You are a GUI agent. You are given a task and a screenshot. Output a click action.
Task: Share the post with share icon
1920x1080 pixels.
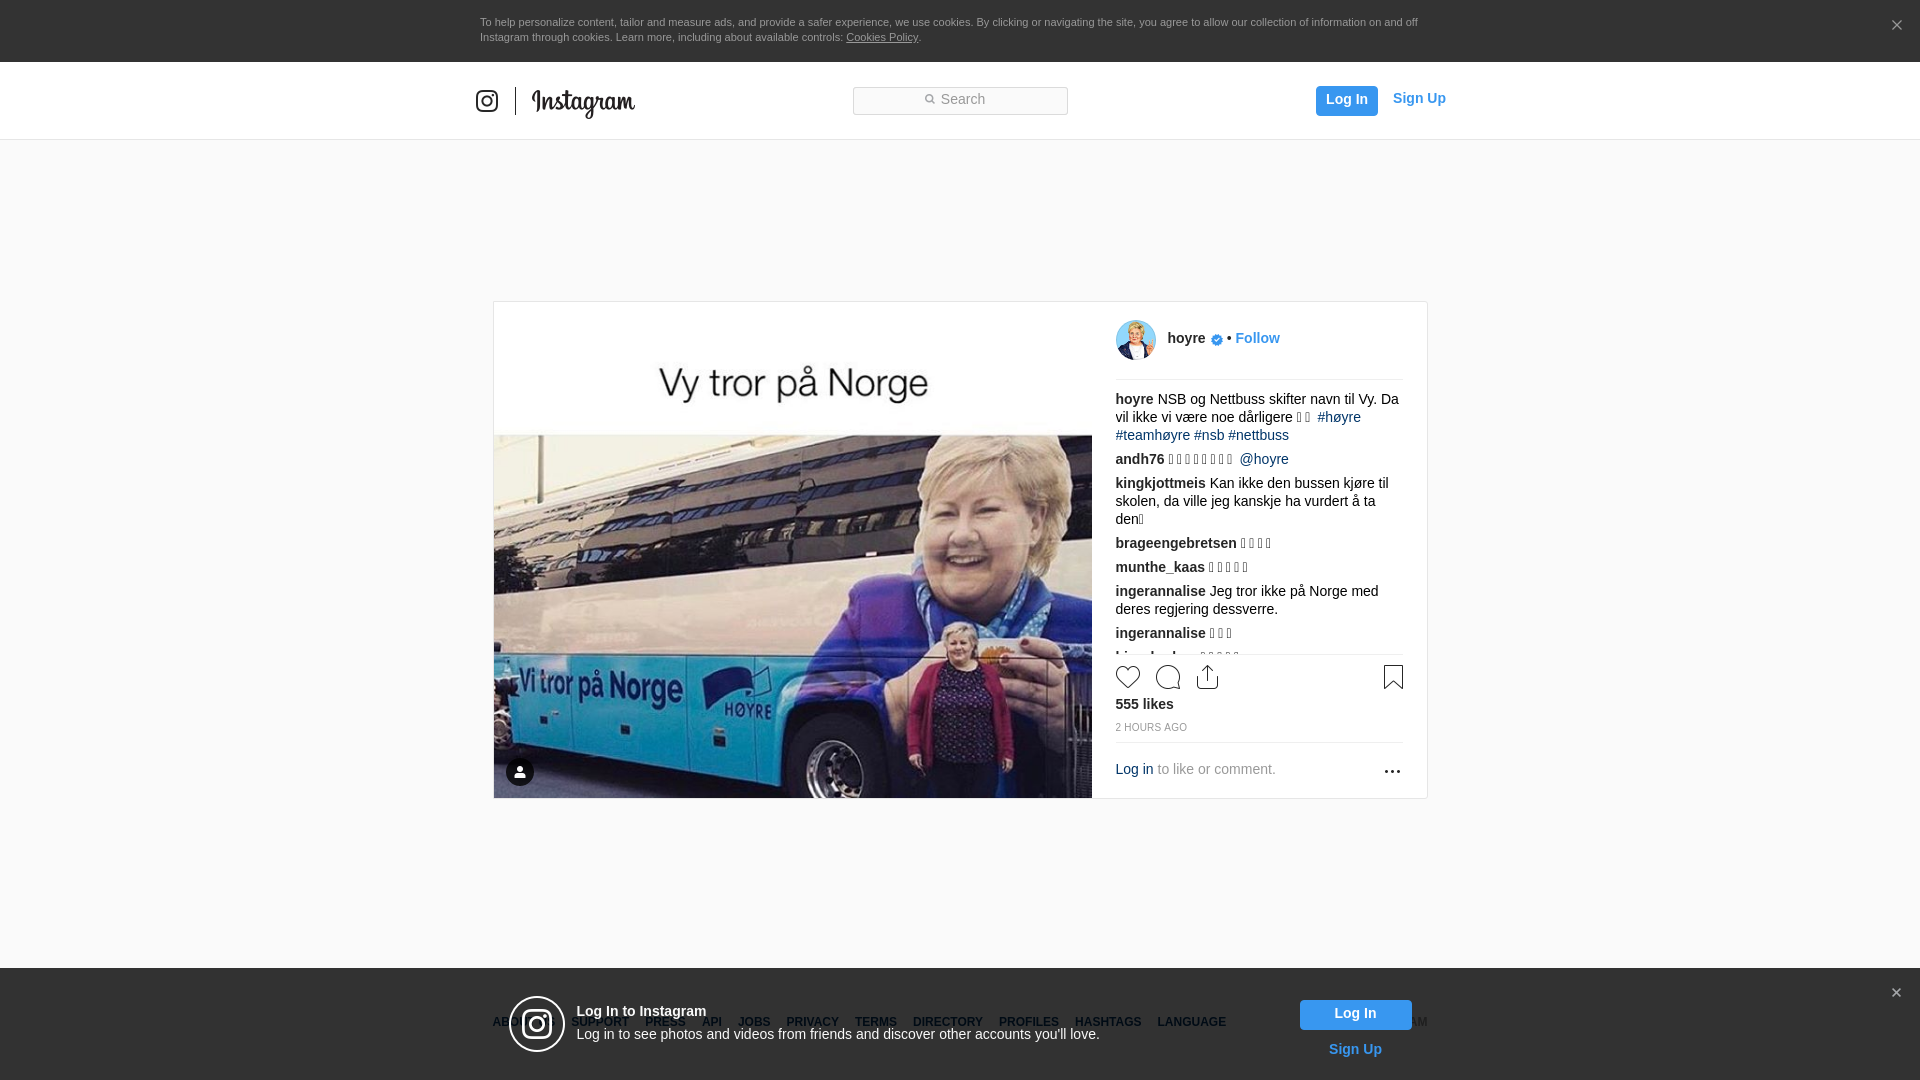coord(1207,677)
